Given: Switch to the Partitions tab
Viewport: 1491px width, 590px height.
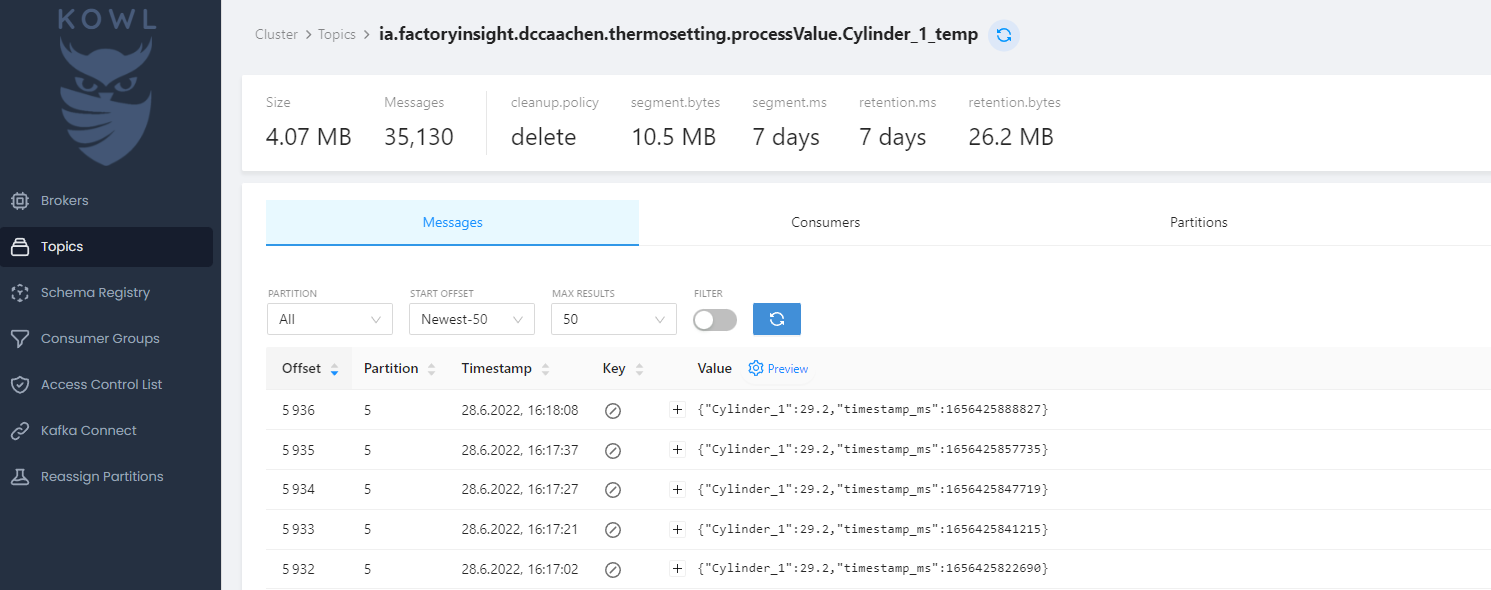Looking at the screenshot, I should [x=1198, y=223].
